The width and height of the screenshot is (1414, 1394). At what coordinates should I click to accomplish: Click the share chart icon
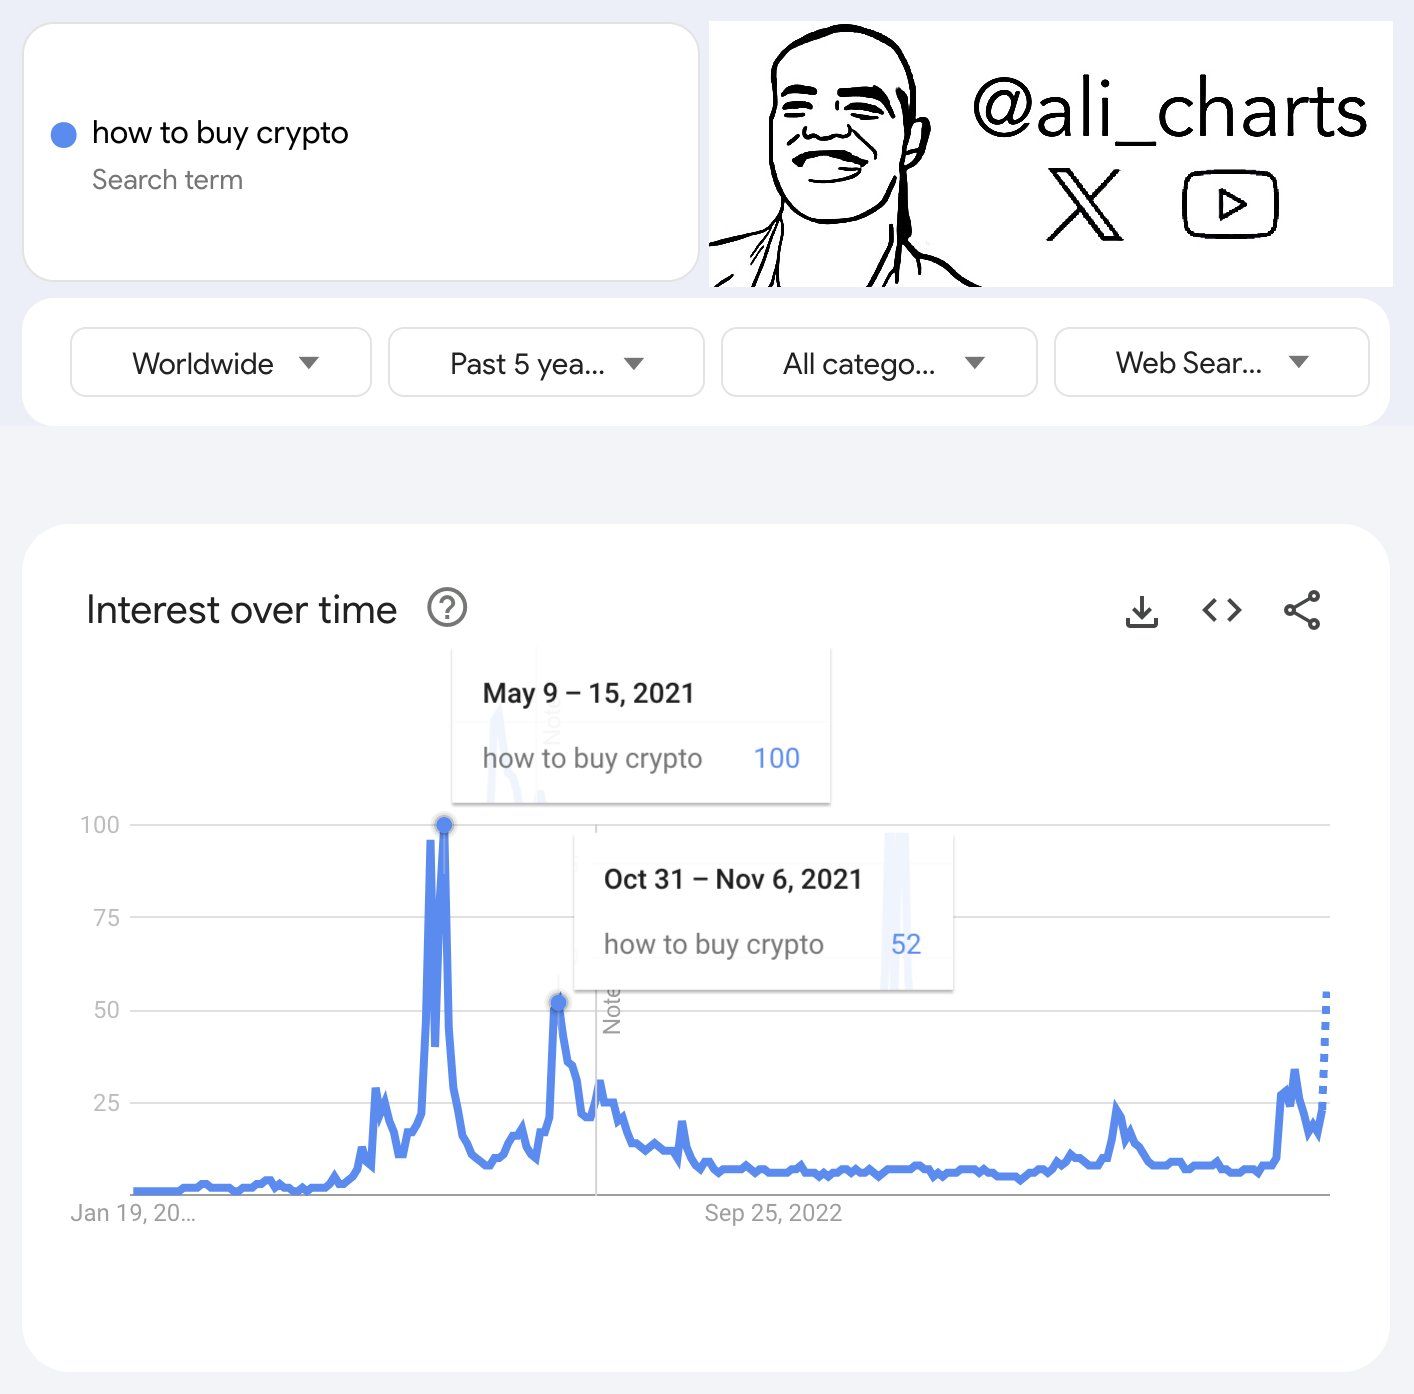coord(1301,610)
